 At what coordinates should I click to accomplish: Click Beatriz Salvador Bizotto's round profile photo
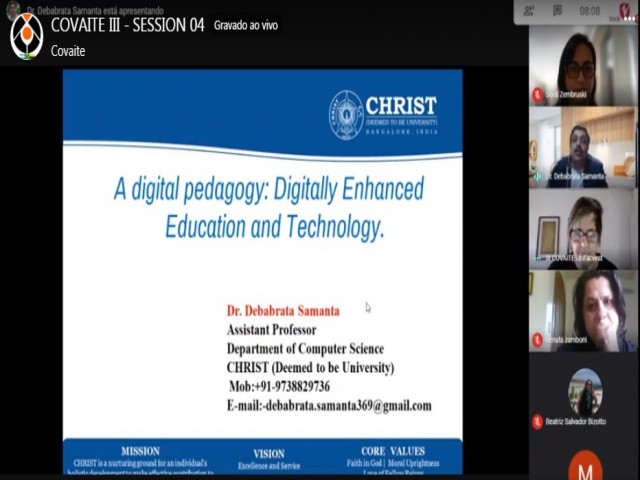[x=585, y=392]
